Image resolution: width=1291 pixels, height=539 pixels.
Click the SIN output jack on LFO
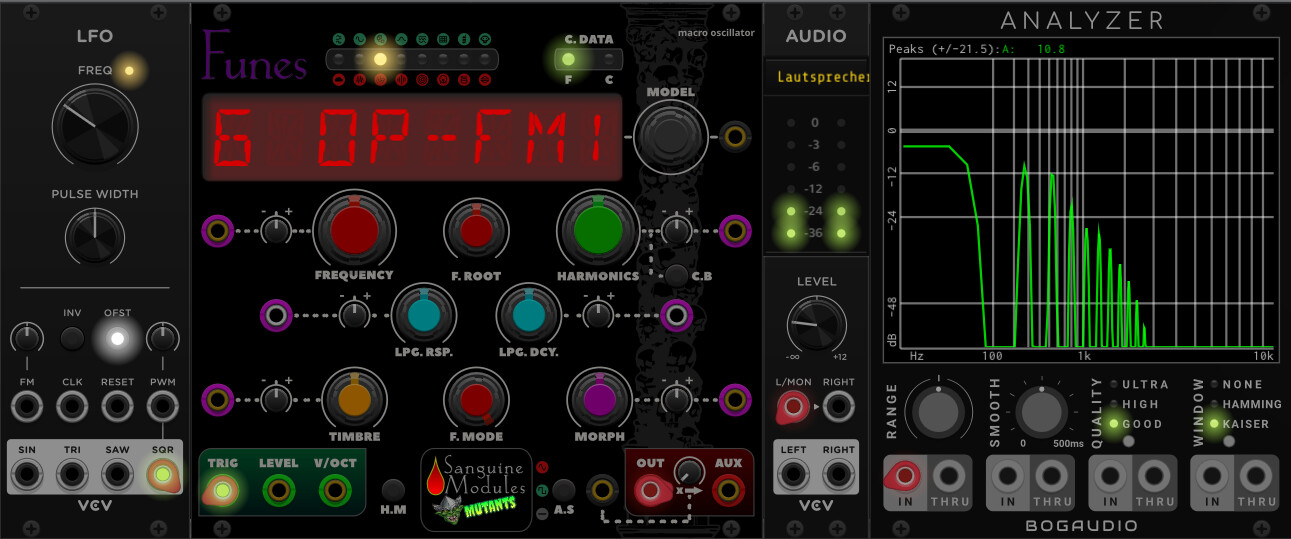[26, 474]
